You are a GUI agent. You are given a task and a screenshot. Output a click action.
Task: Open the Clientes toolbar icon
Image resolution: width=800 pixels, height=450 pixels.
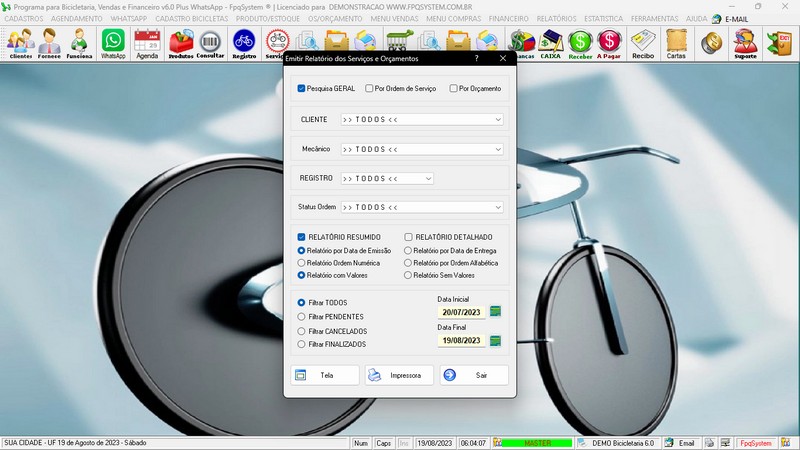20,43
